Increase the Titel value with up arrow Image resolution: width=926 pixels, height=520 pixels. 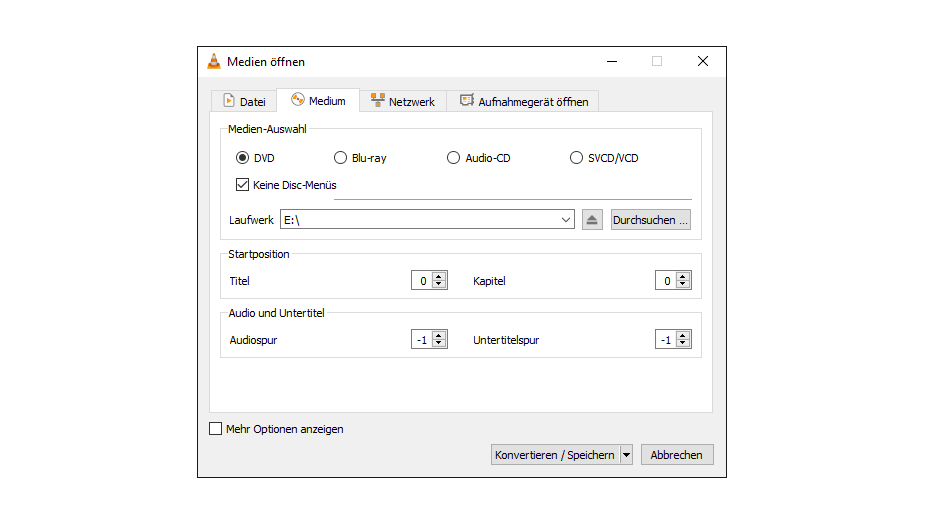[439, 277]
